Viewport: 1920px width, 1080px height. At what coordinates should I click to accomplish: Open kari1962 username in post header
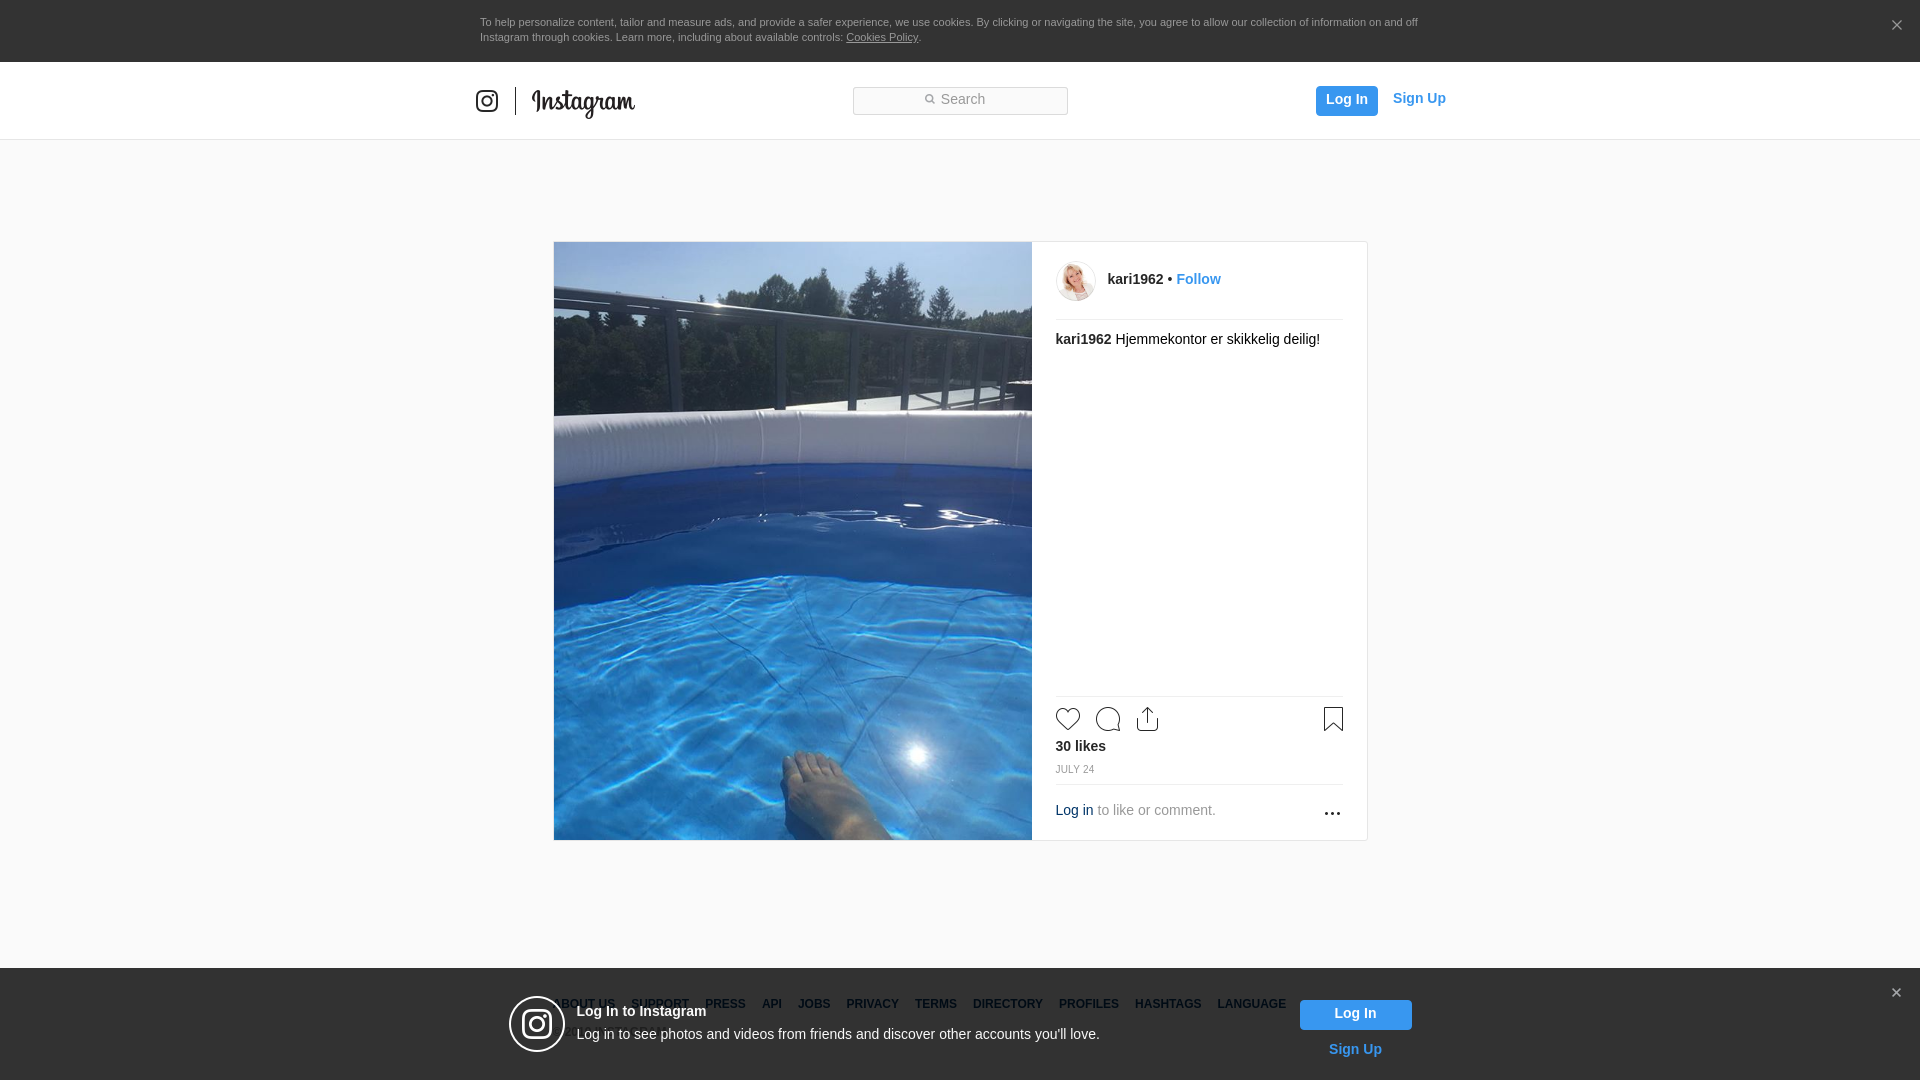pyautogui.click(x=1135, y=279)
